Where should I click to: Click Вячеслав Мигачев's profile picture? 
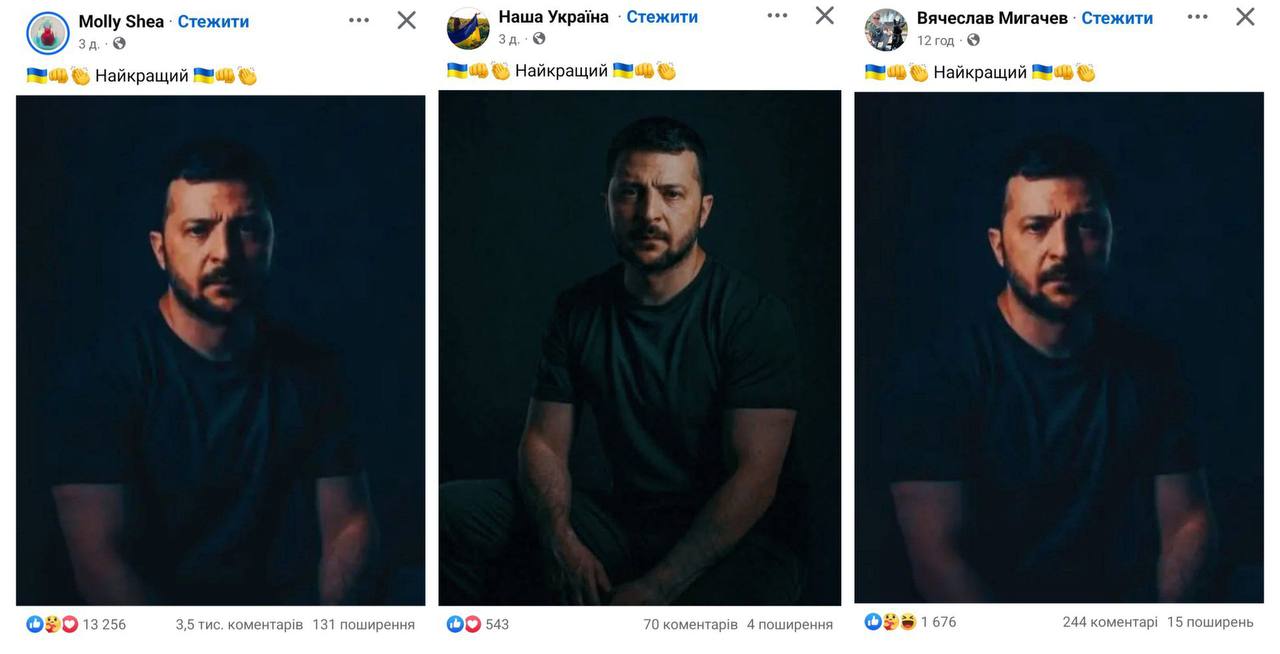pyautogui.click(x=886, y=30)
